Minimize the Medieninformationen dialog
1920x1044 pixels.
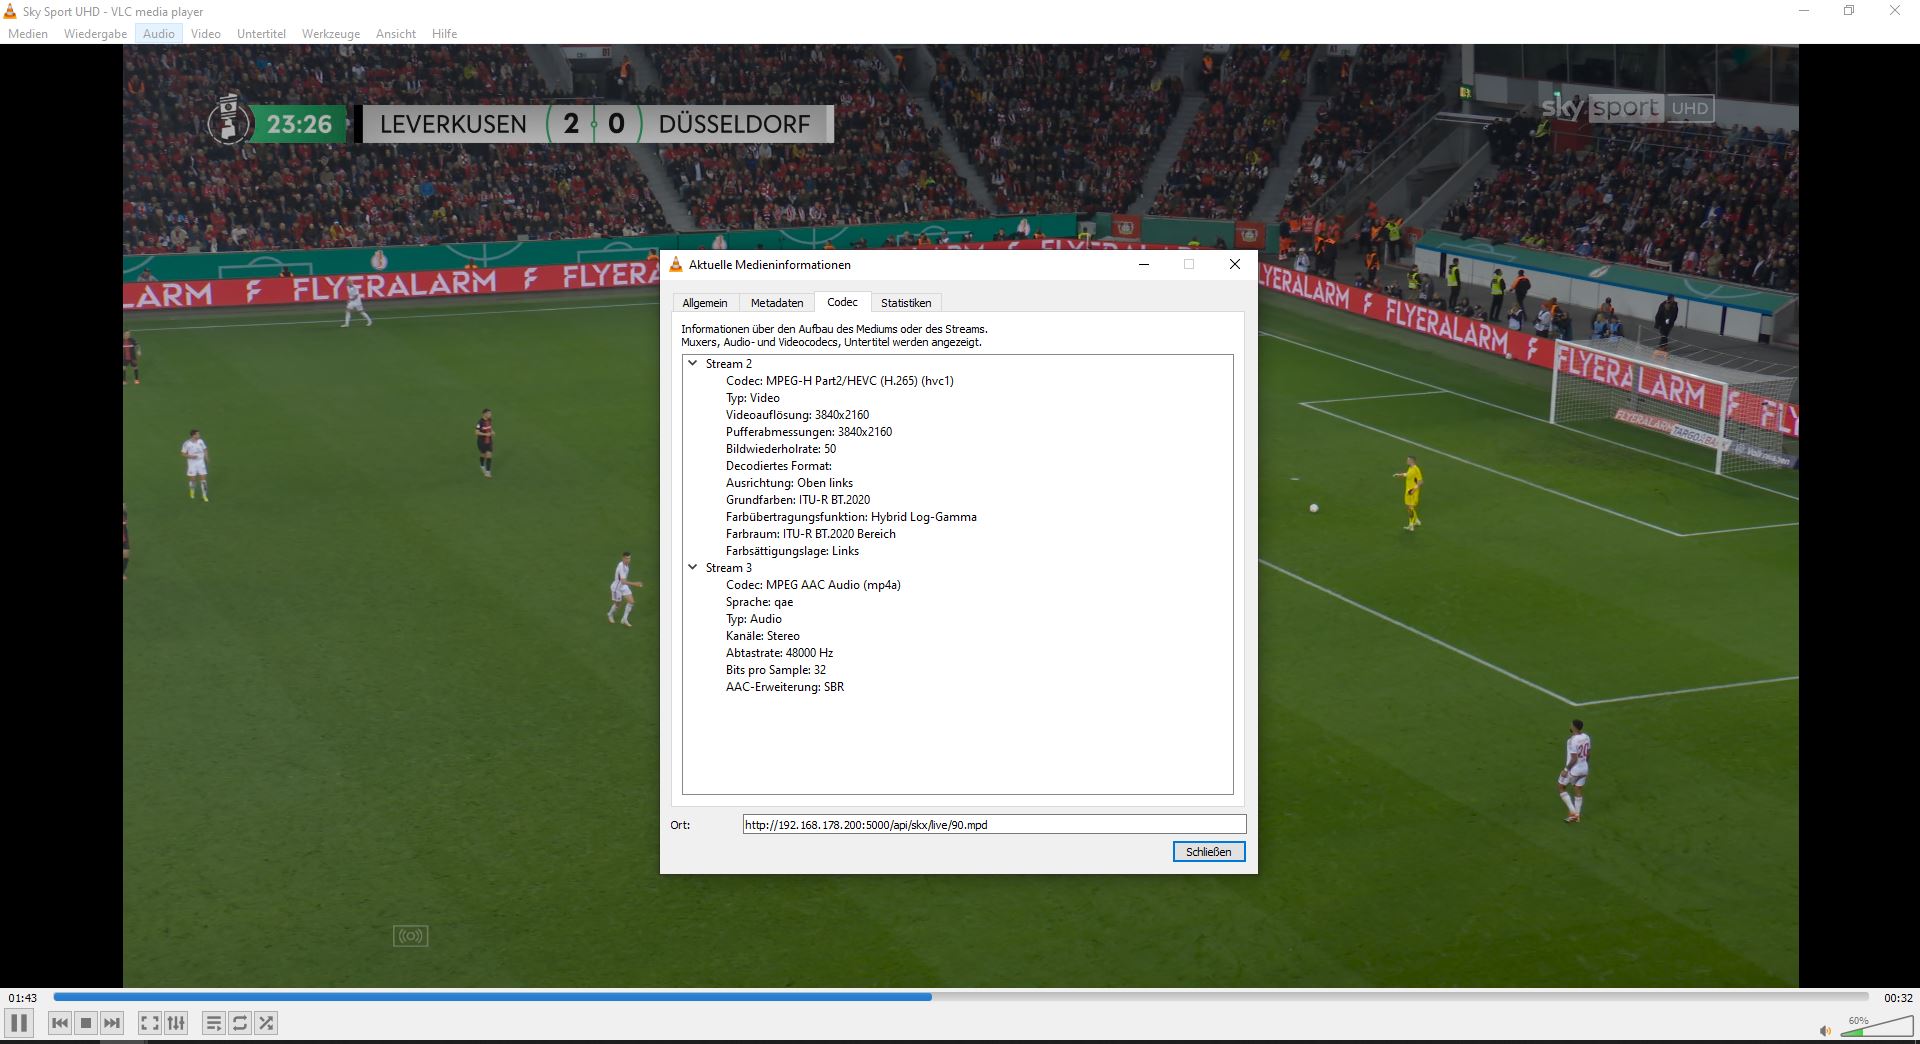coord(1144,265)
